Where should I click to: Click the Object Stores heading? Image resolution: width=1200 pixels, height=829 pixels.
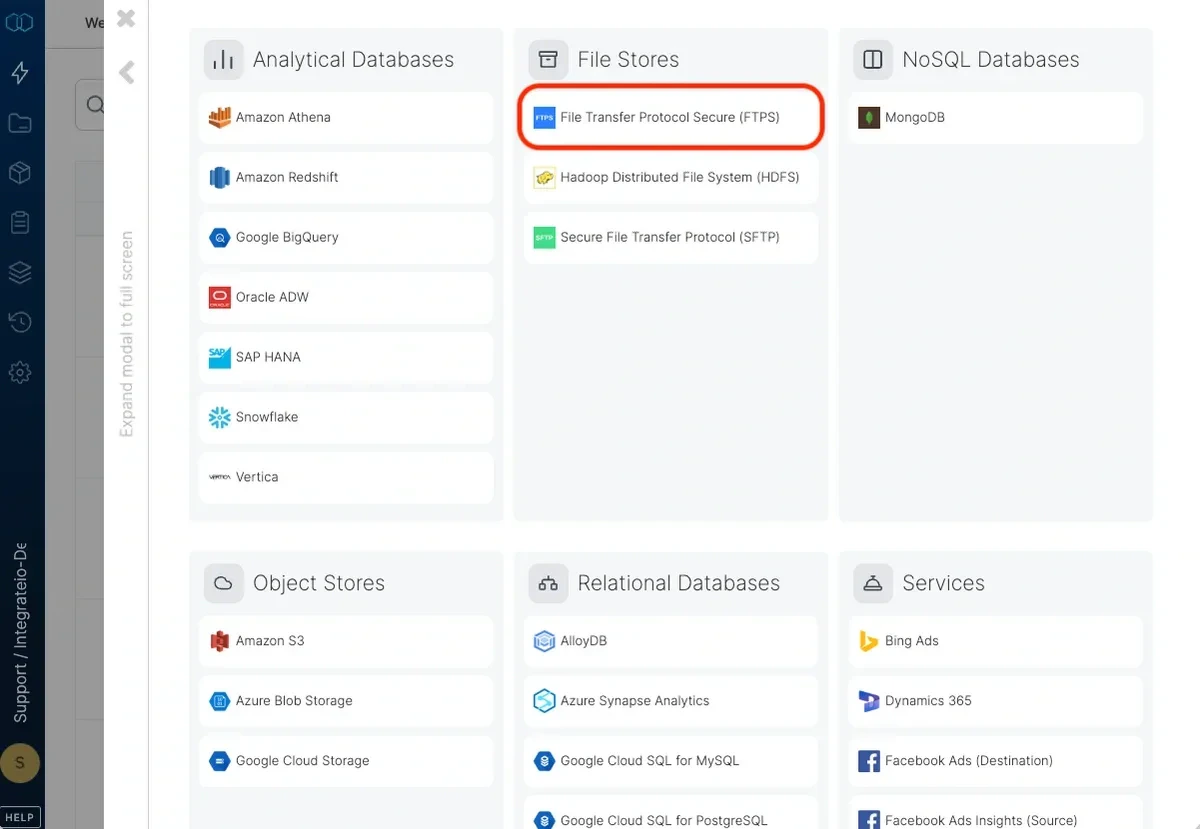[x=319, y=583]
